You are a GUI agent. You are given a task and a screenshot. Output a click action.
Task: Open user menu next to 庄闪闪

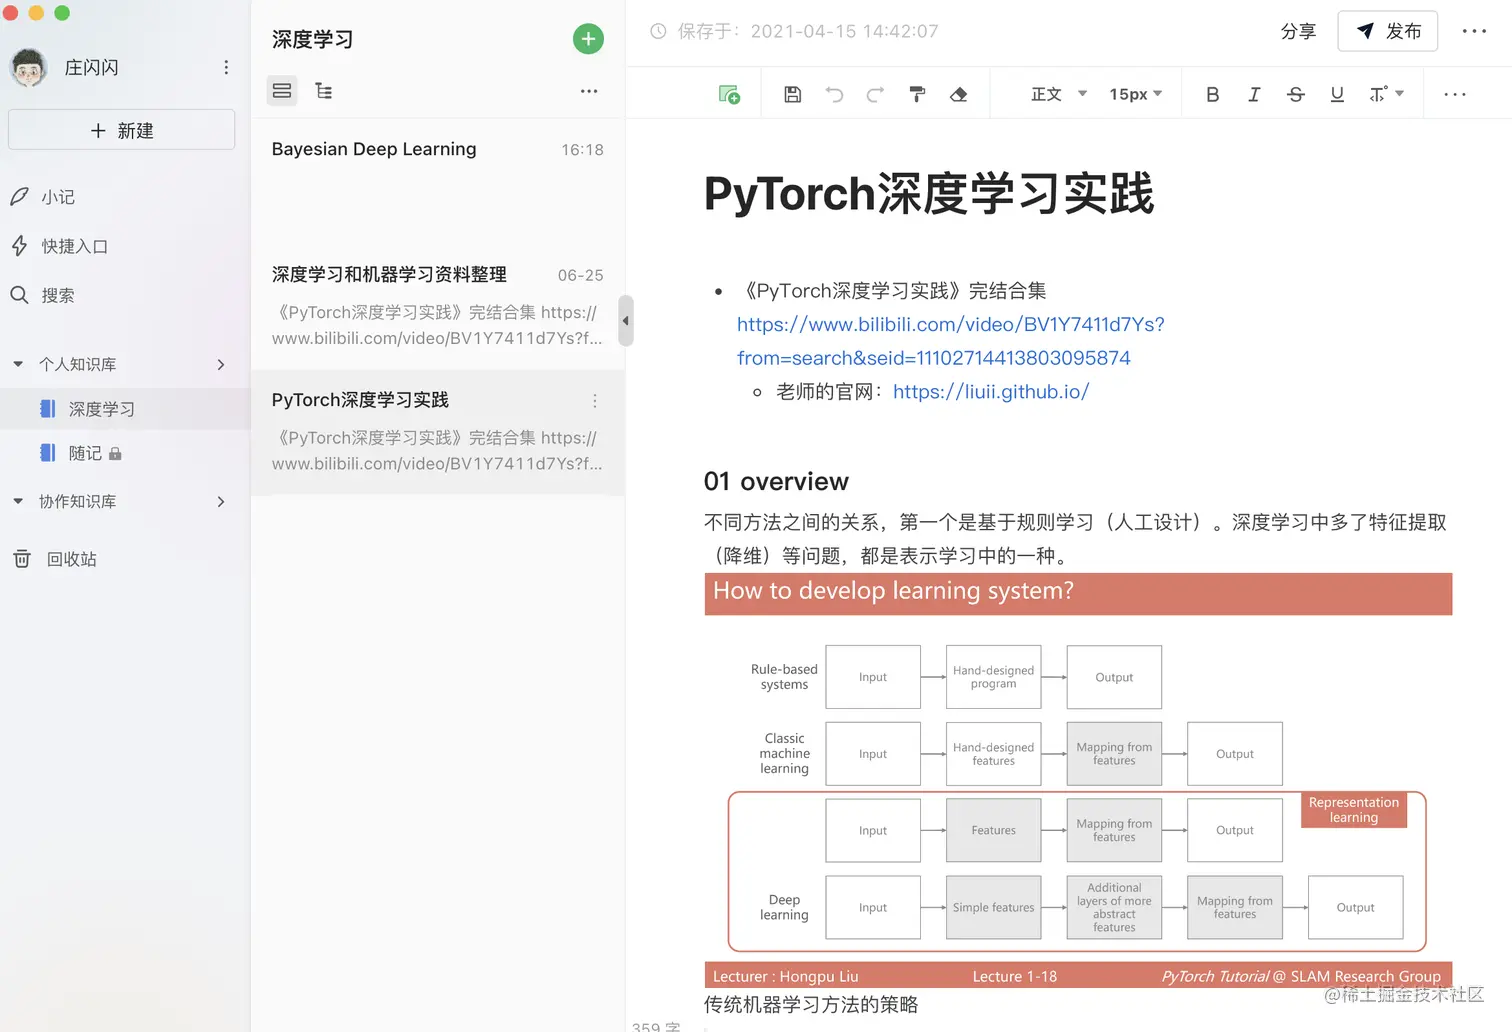click(226, 67)
